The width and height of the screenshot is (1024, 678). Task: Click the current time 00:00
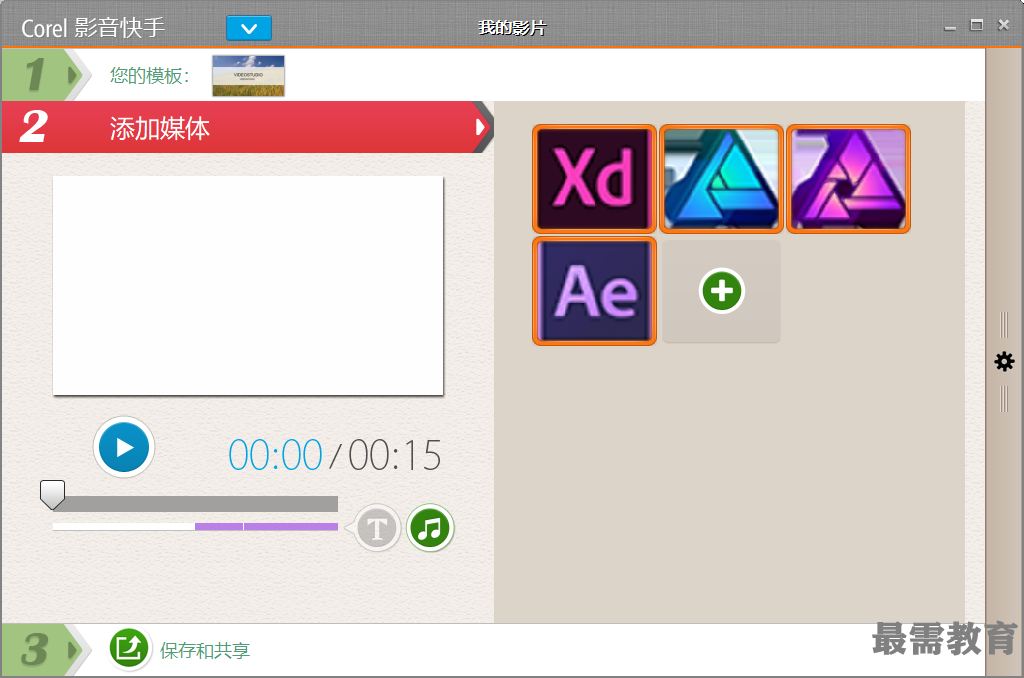tap(275, 455)
